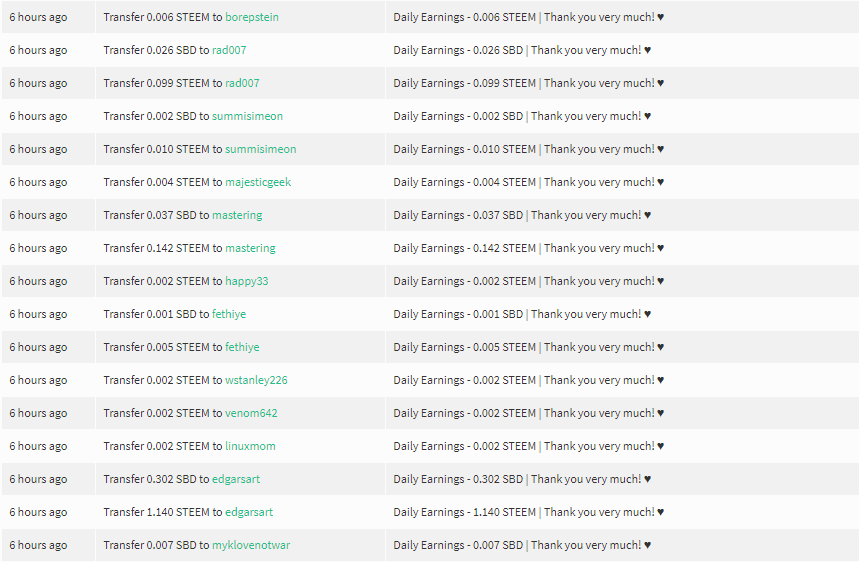Click 'Transfer 0.006 STEEM to' text
Viewport: 859px width, 562px height.
(x=163, y=18)
